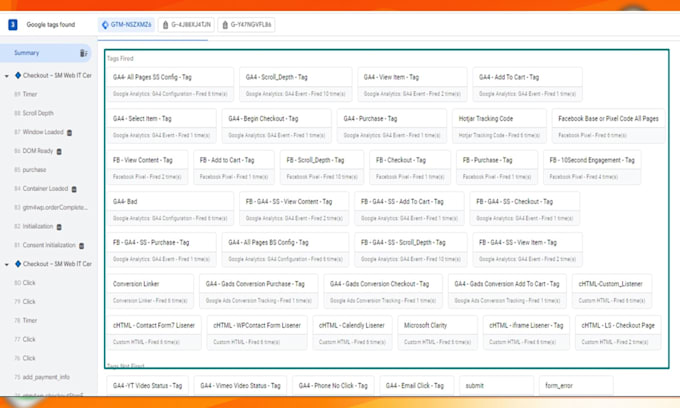Open FB - Add to Cart - Tag card
Viewport: 680px width, 408px height.
[234, 167]
